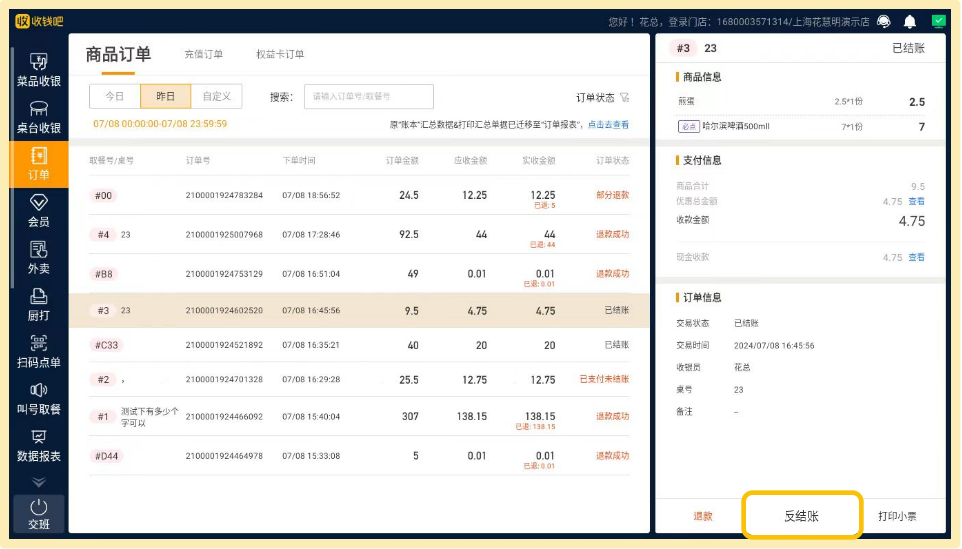This screenshot has width=962, height=549.
Task: Click order number 2100001924783284
Action: click(x=224, y=195)
